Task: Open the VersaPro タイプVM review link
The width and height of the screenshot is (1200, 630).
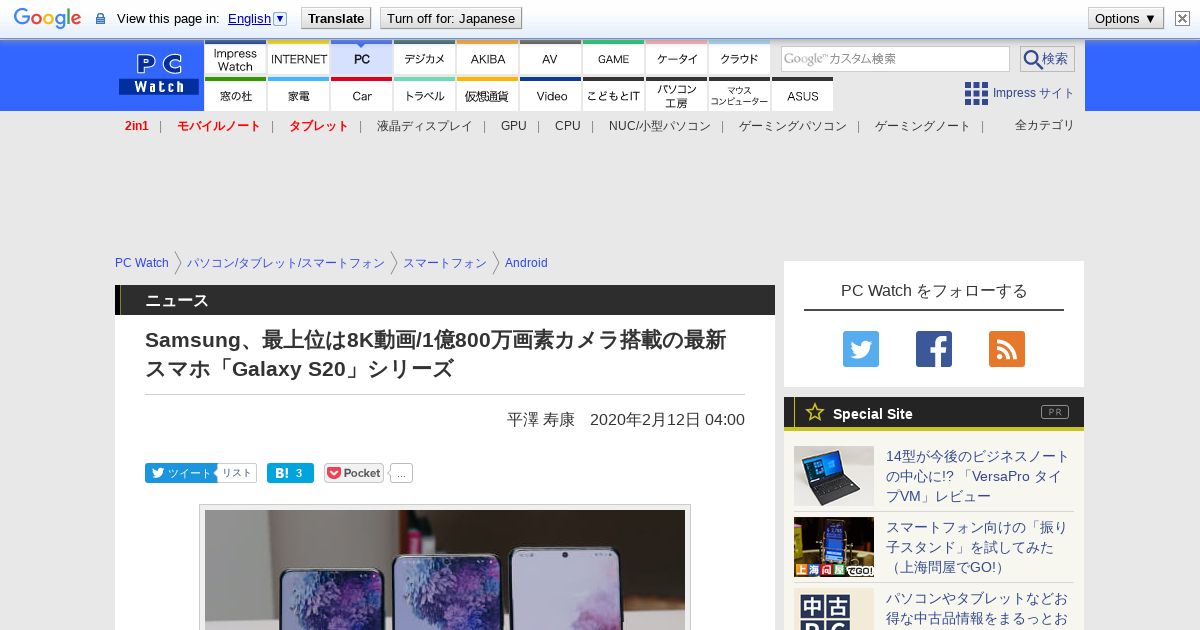Action: [978, 476]
